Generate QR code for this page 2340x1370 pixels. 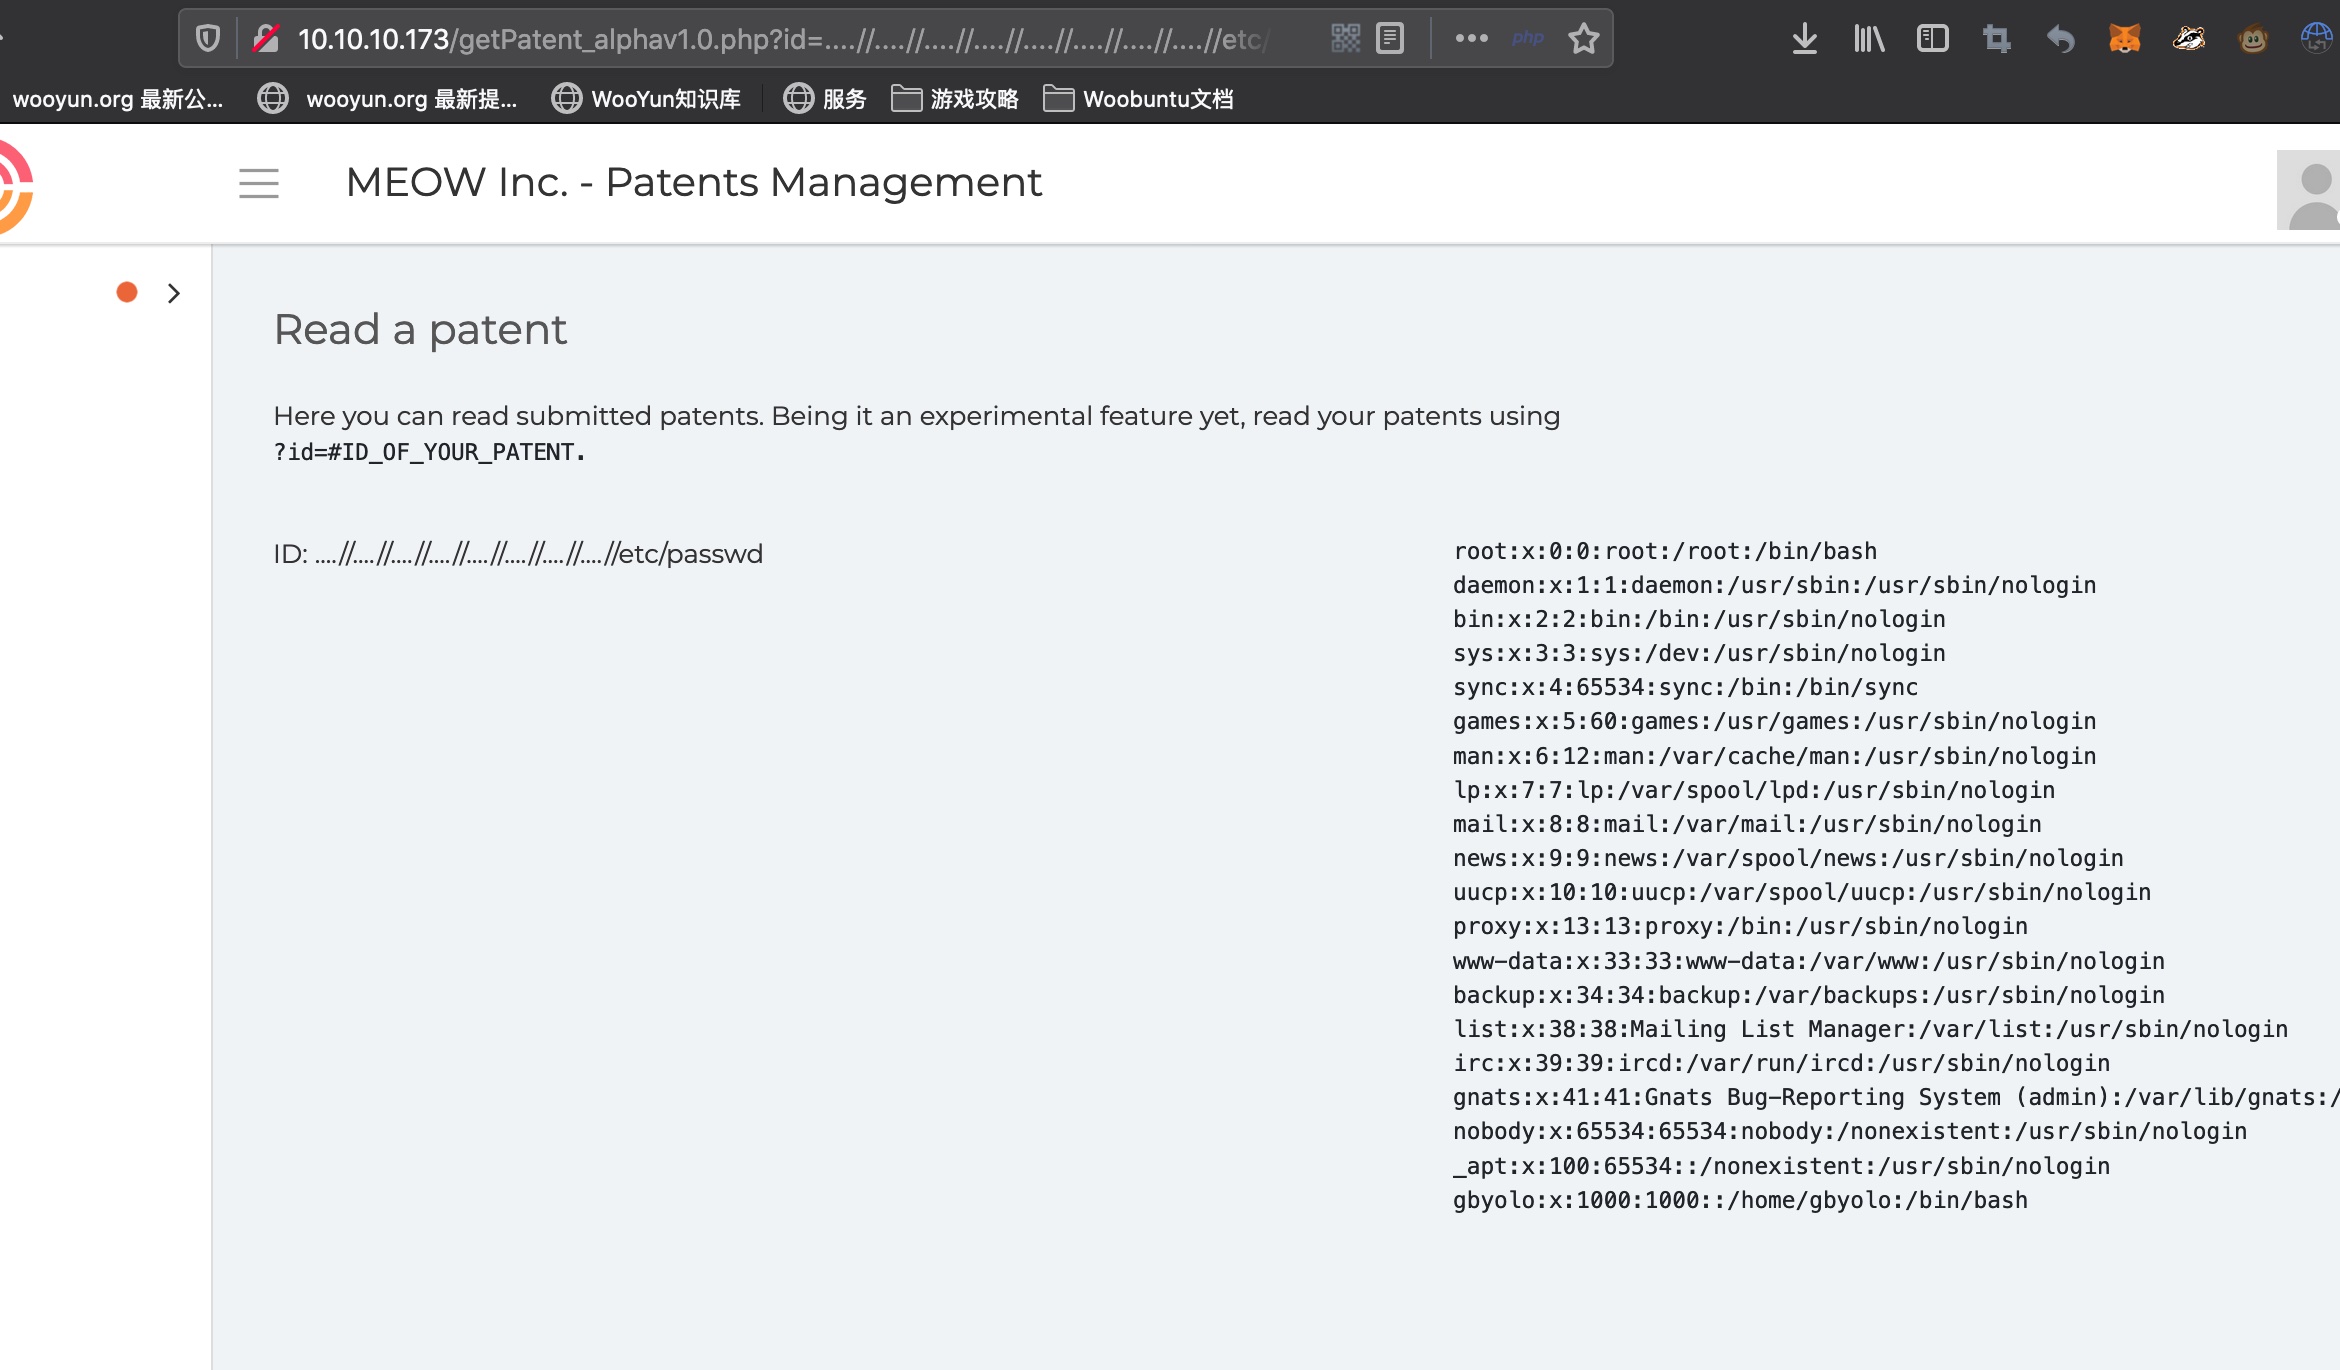point(1345,39)
